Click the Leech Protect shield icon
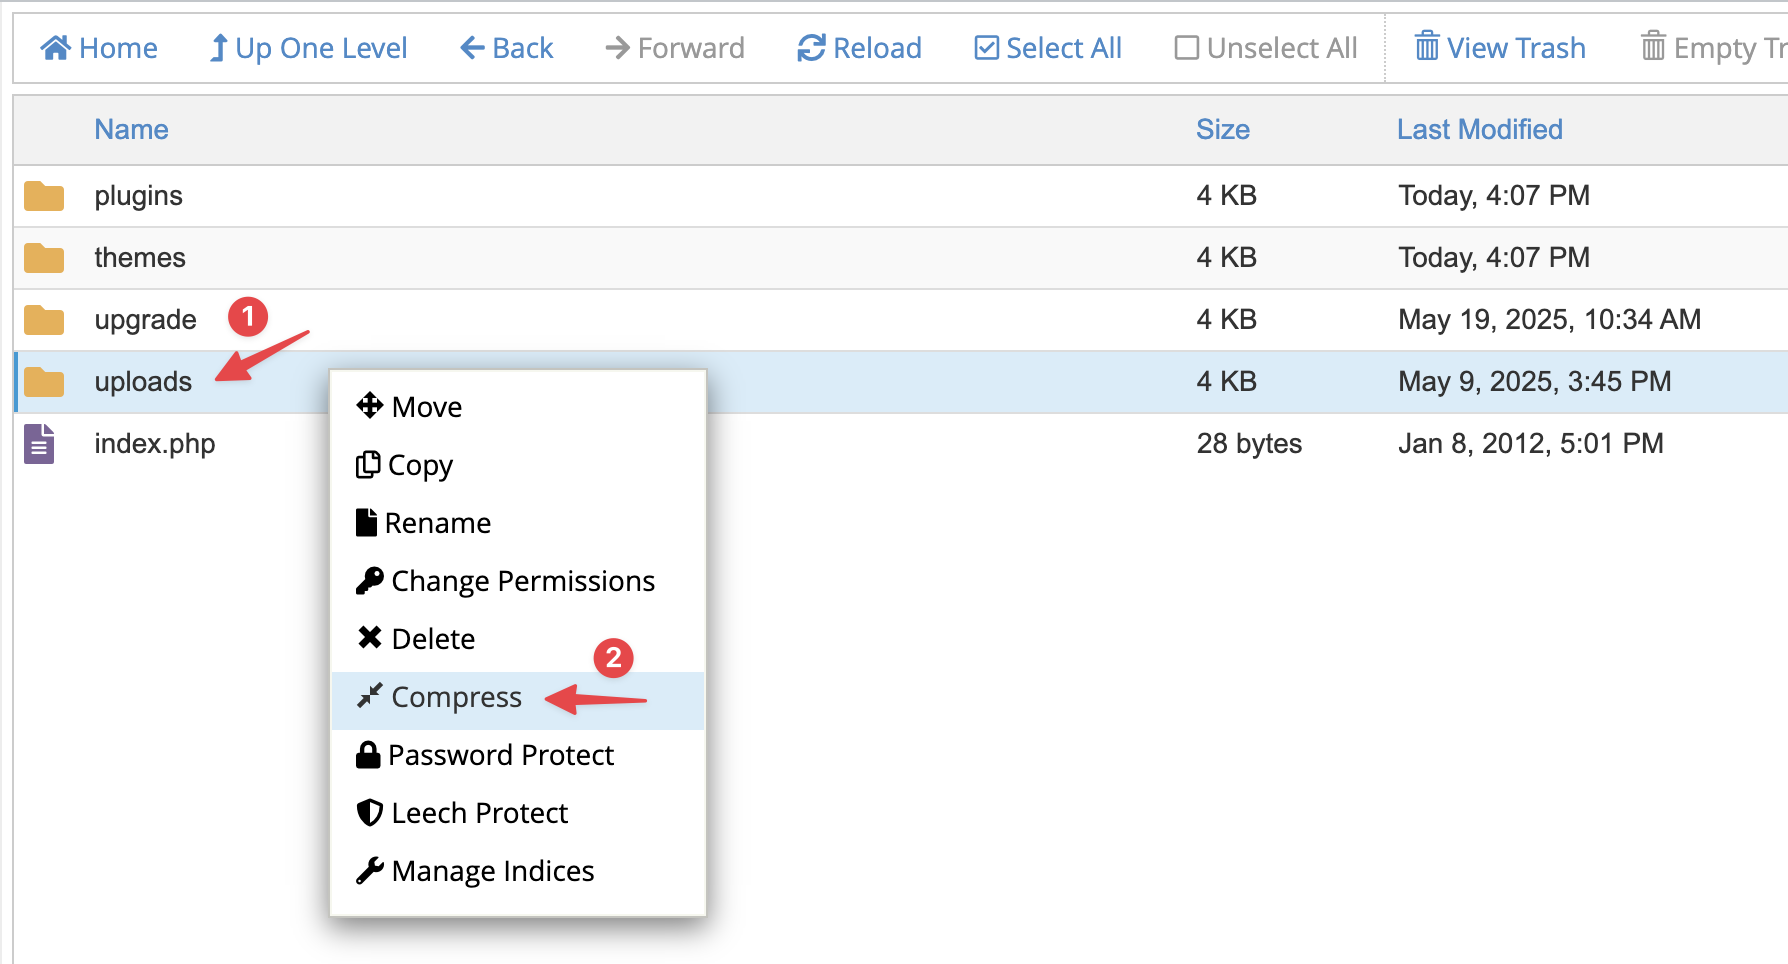This screenshot has height=964, width=1788. 370,812
